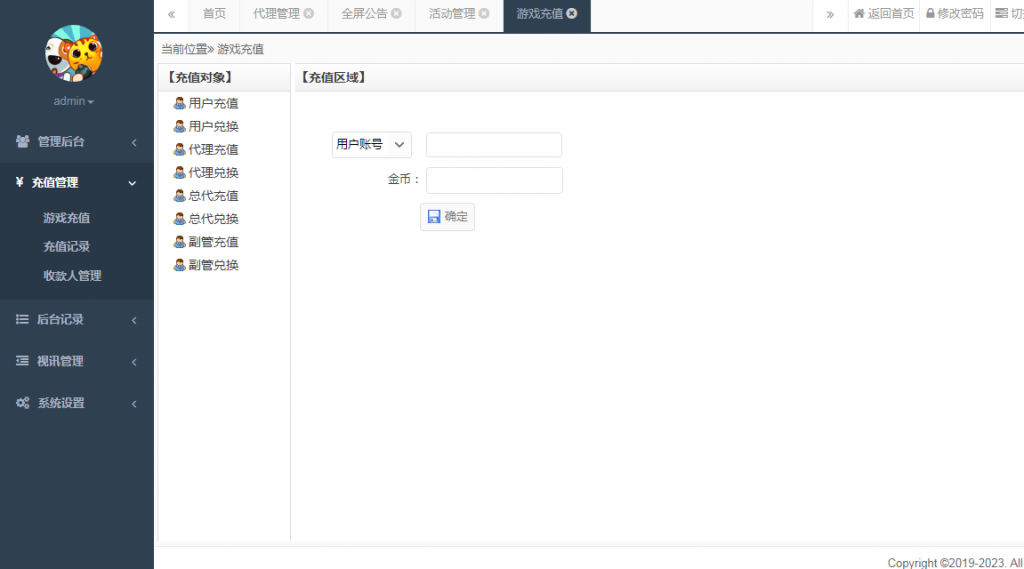Screen dimensions: 1024x569
Task: Click 修改密码 lock link
Action: (x=954, y=14)
